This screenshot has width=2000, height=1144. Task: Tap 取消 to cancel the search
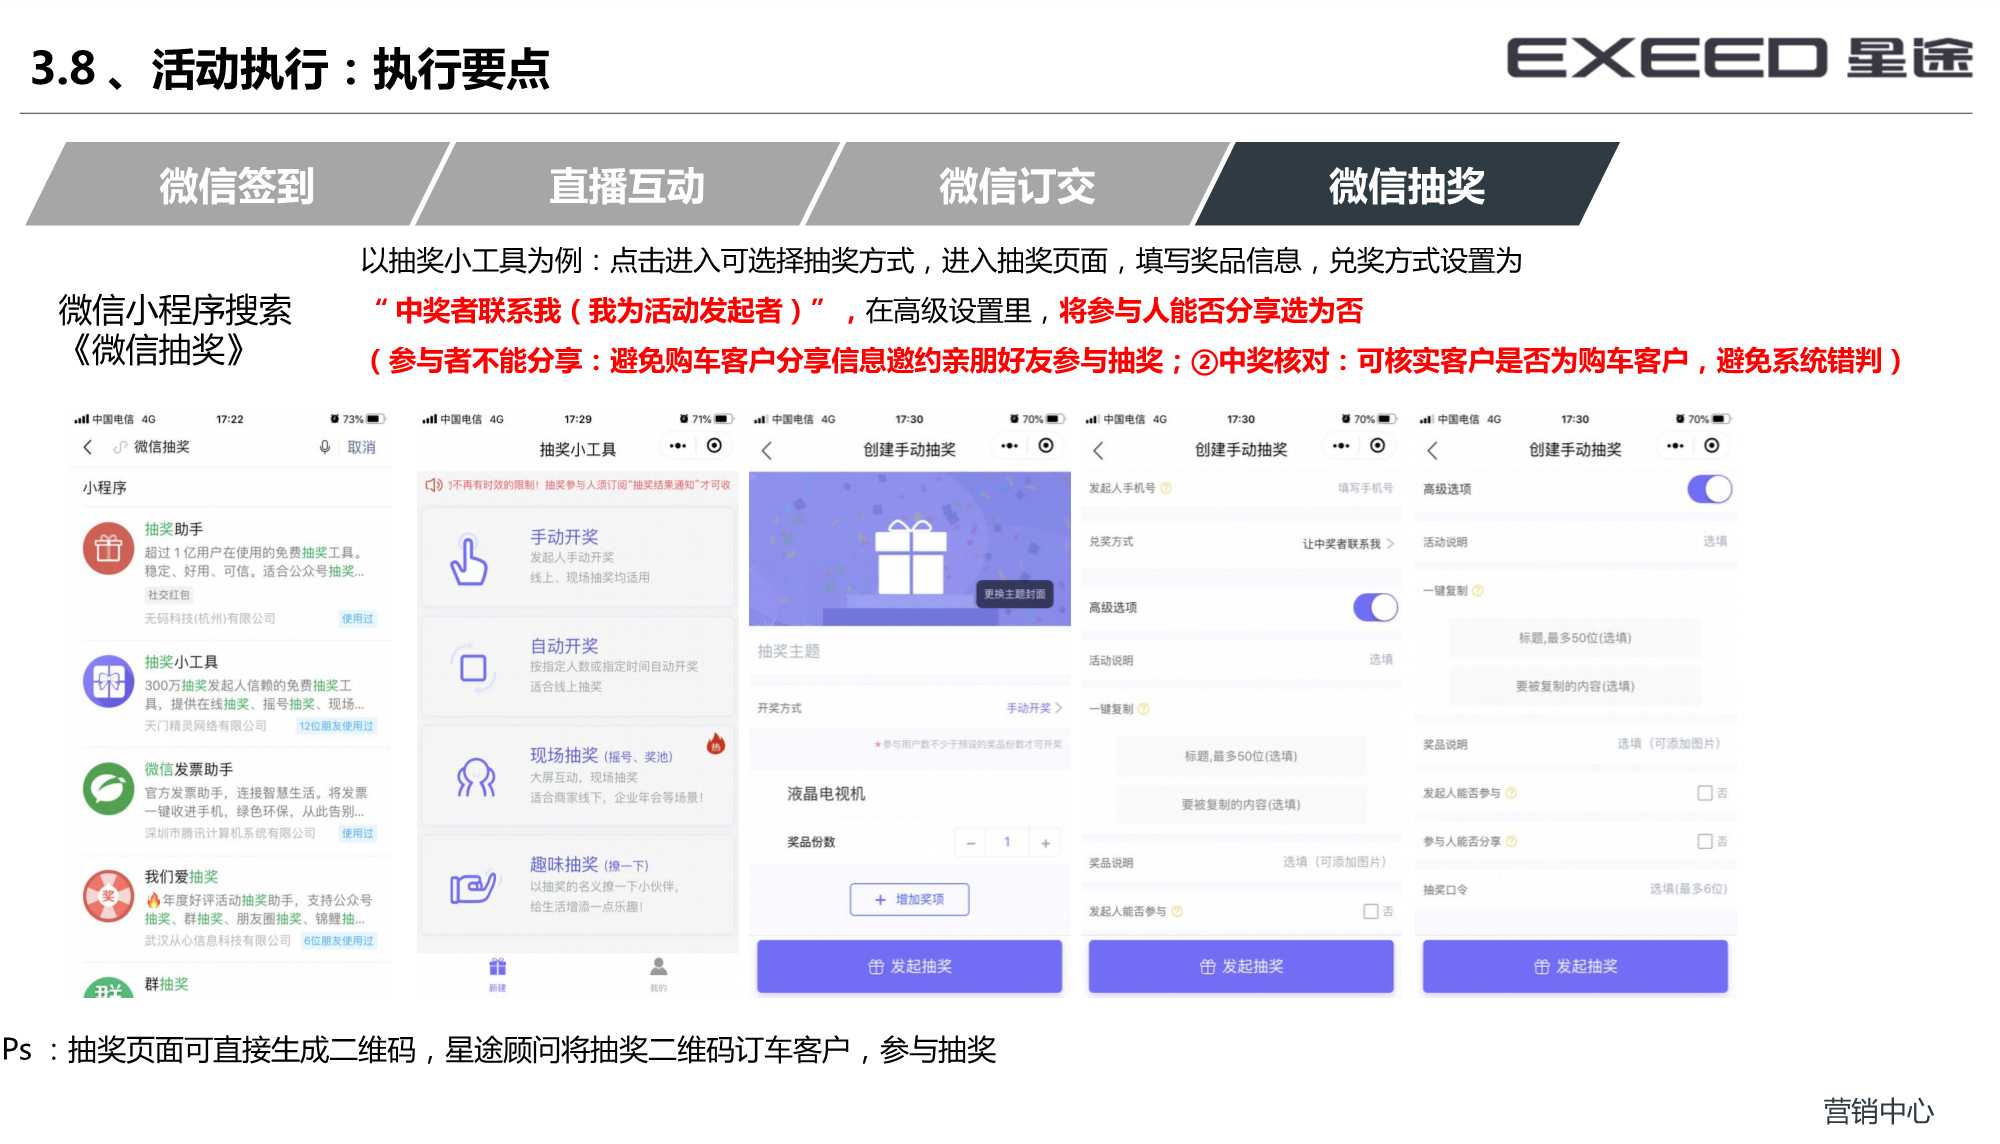click(361, 447)
